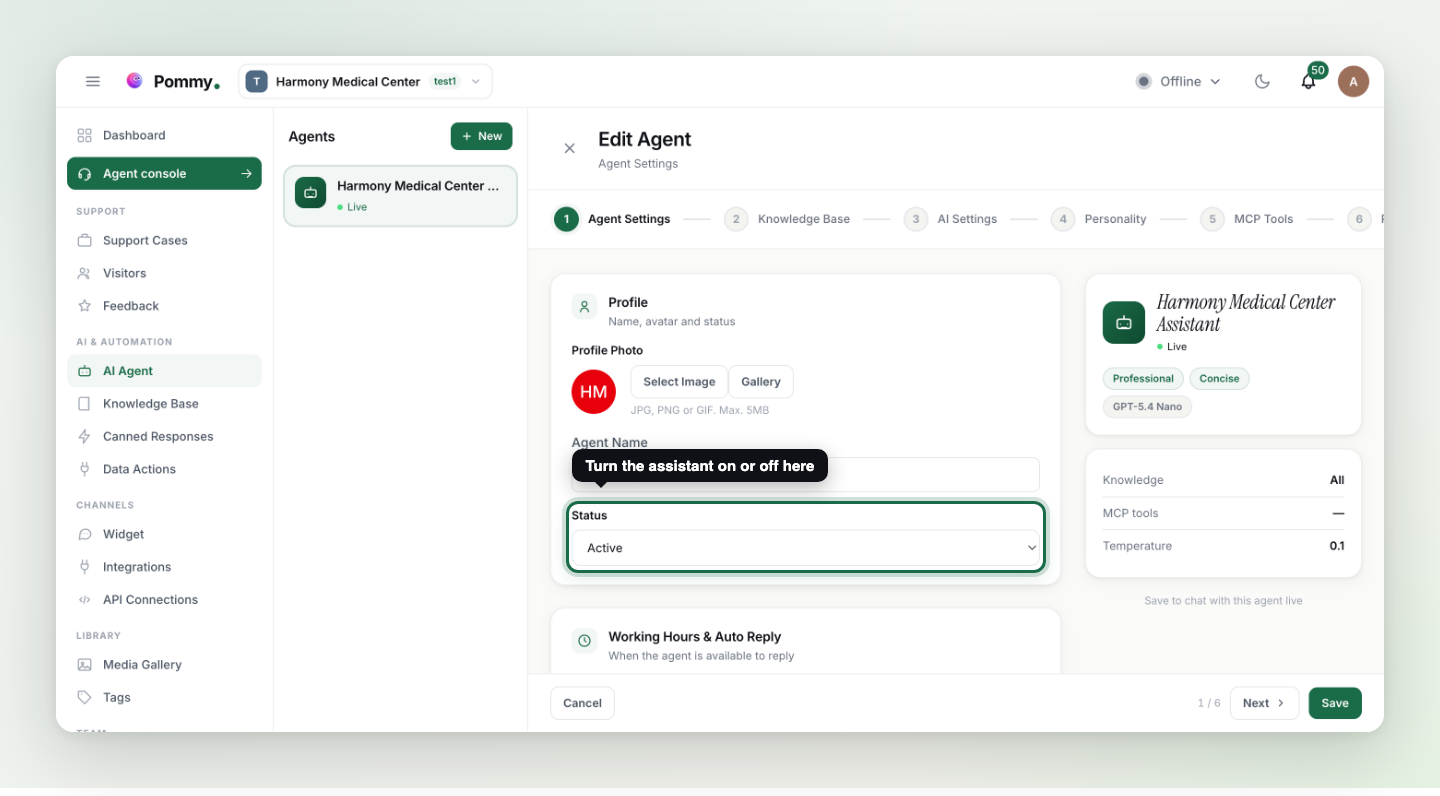Toggle dark mode moon icon
The width and height of the screenshot is (1440, 796).
[1262, 82]
